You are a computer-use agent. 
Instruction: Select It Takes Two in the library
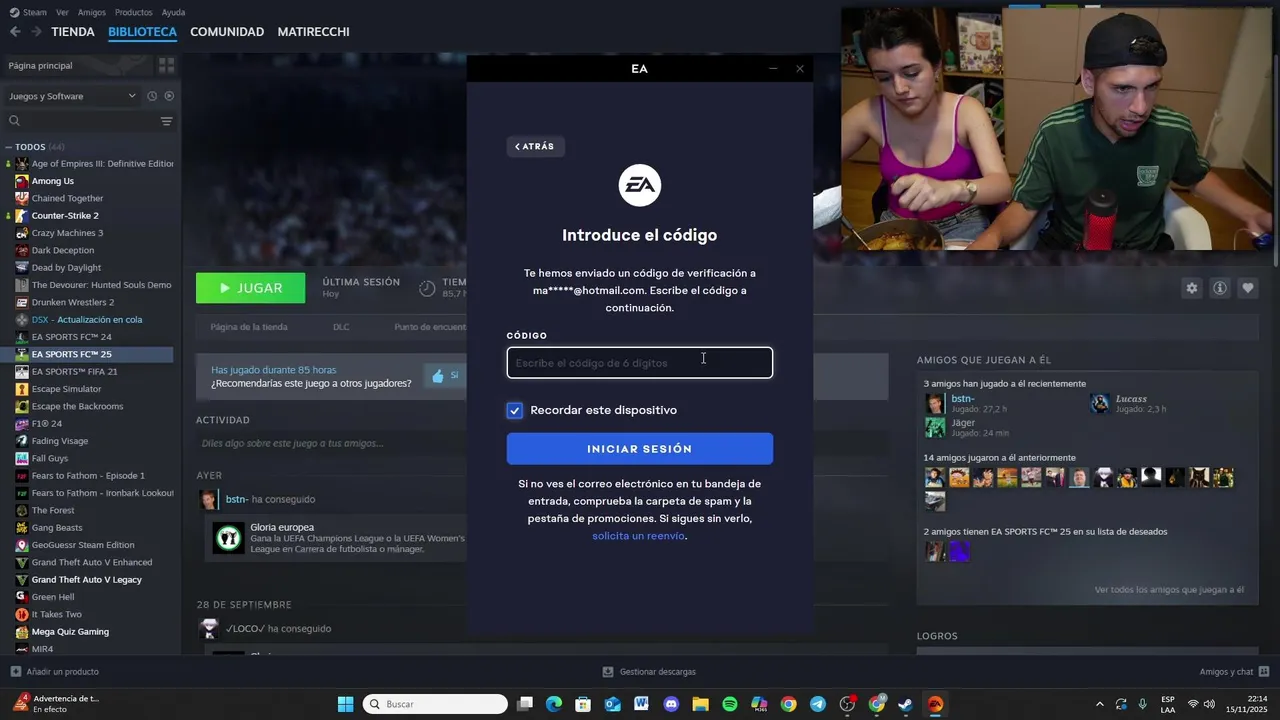tap(56, 614)
